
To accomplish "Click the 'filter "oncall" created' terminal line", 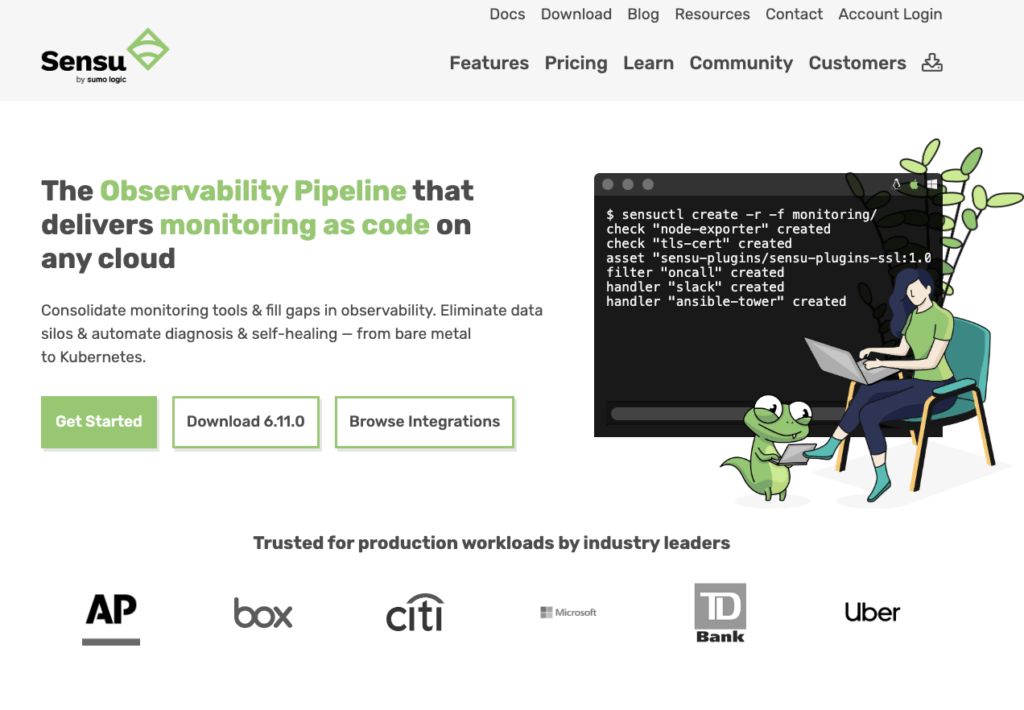I will click(695, 272).
